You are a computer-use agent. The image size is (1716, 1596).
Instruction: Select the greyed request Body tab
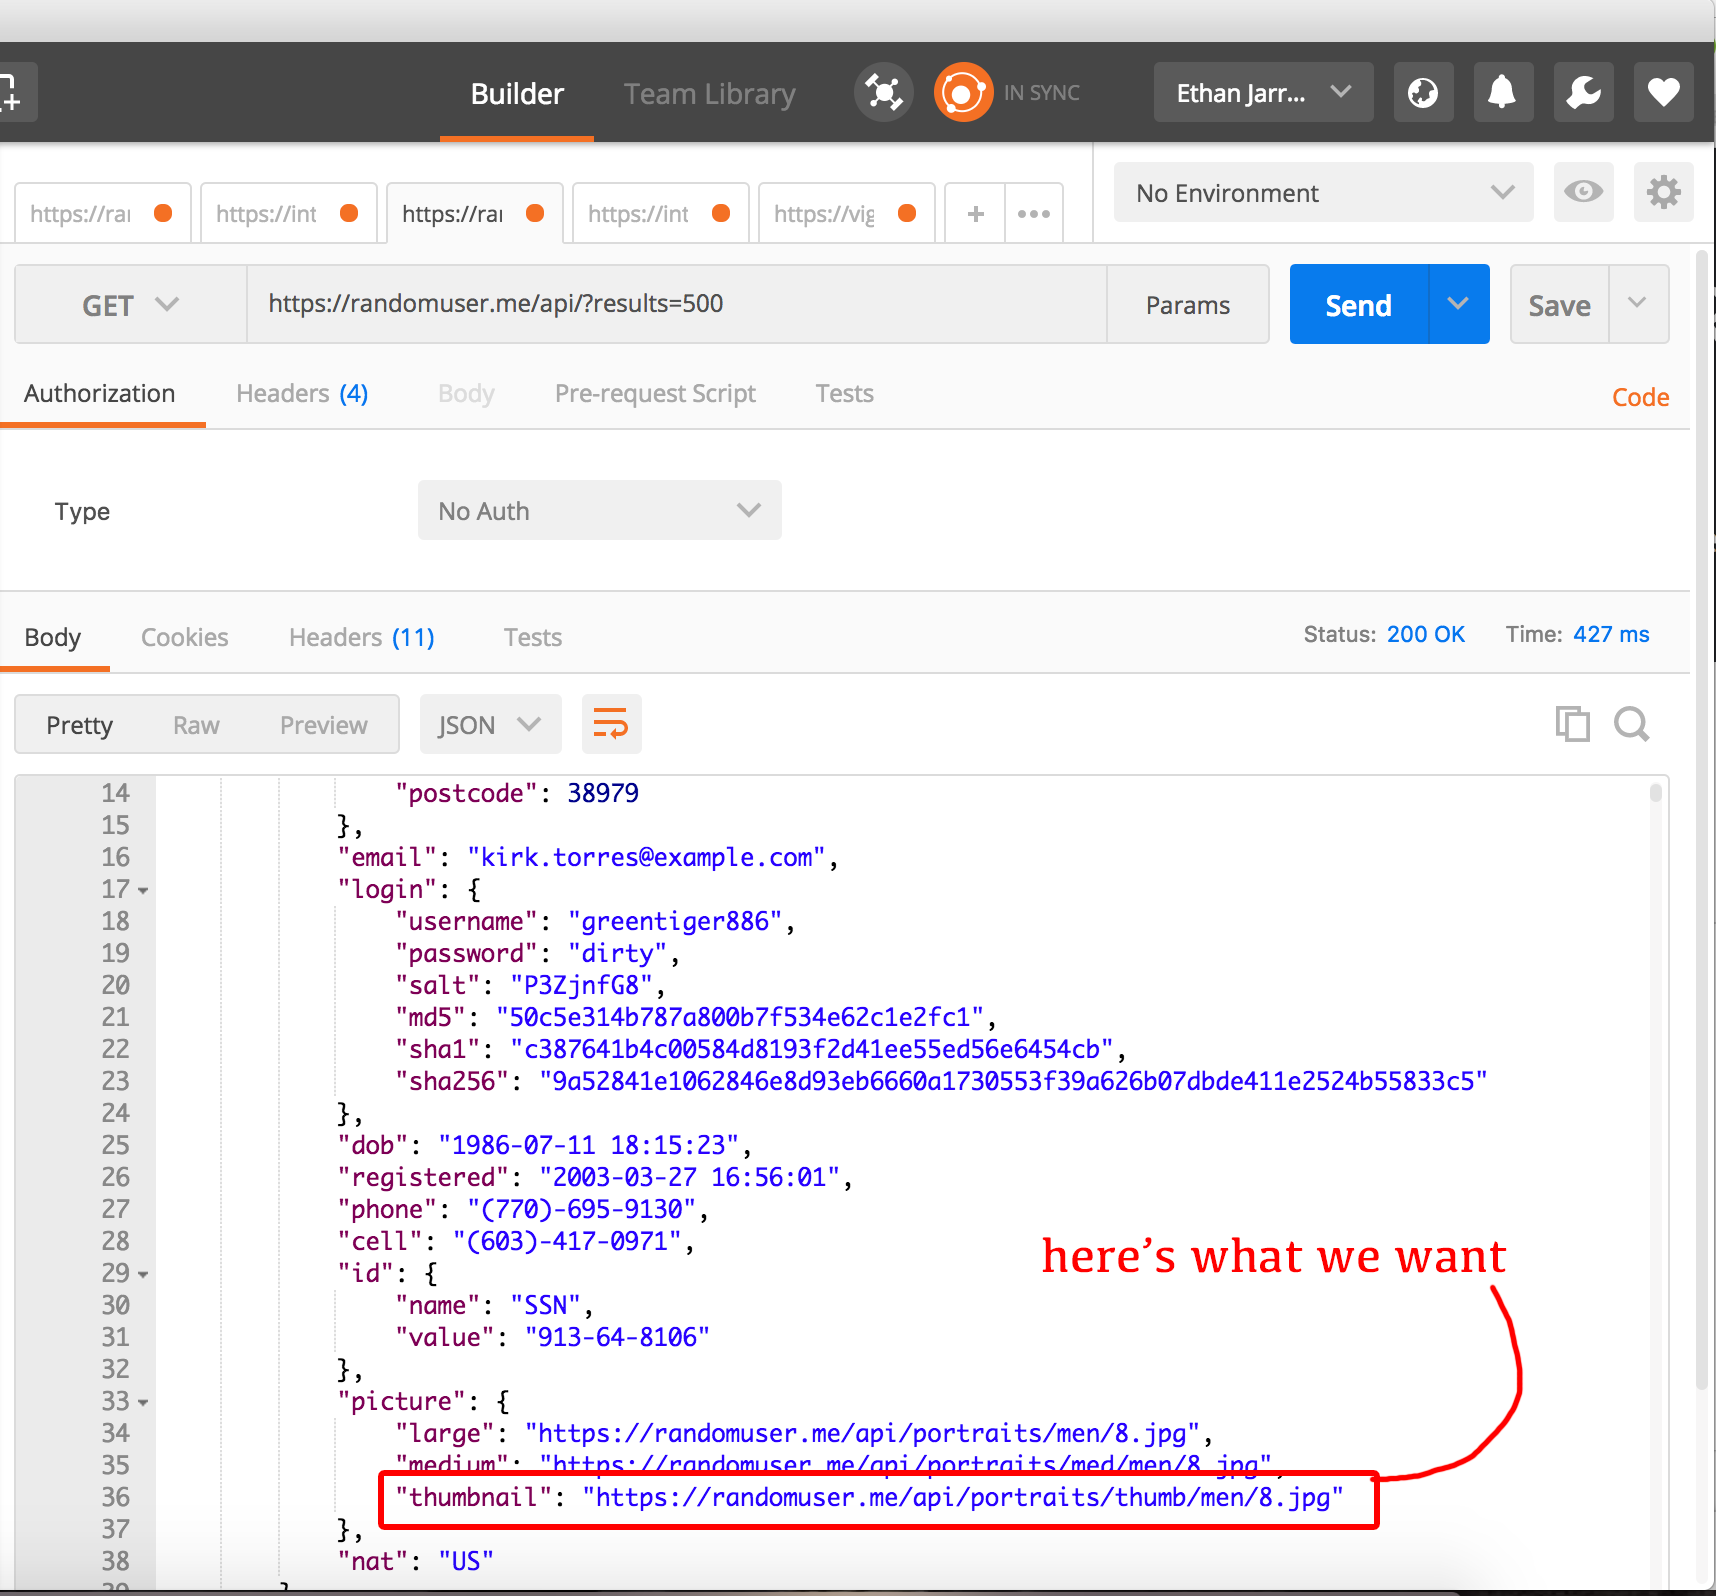coord(466,394)
